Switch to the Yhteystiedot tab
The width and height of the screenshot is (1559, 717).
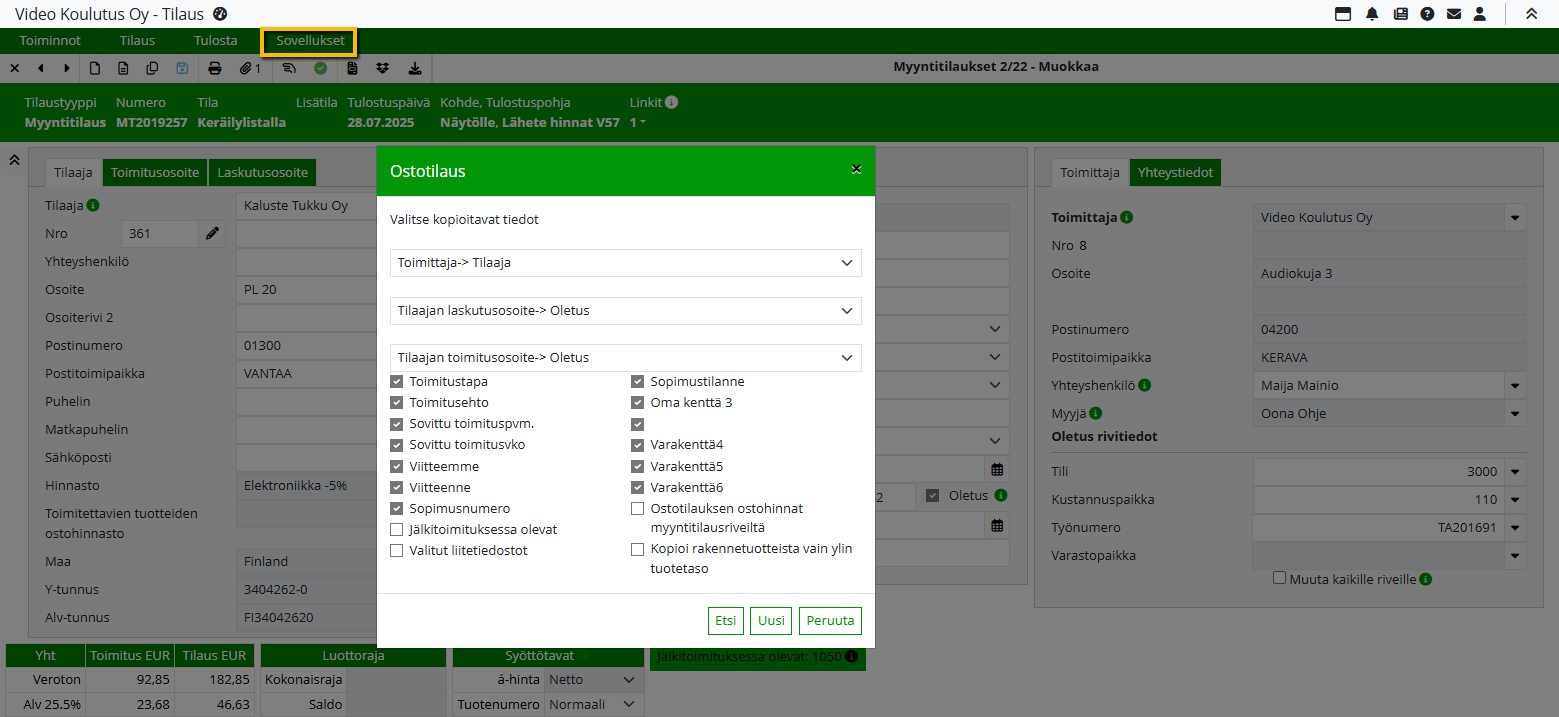[1175, 172]
